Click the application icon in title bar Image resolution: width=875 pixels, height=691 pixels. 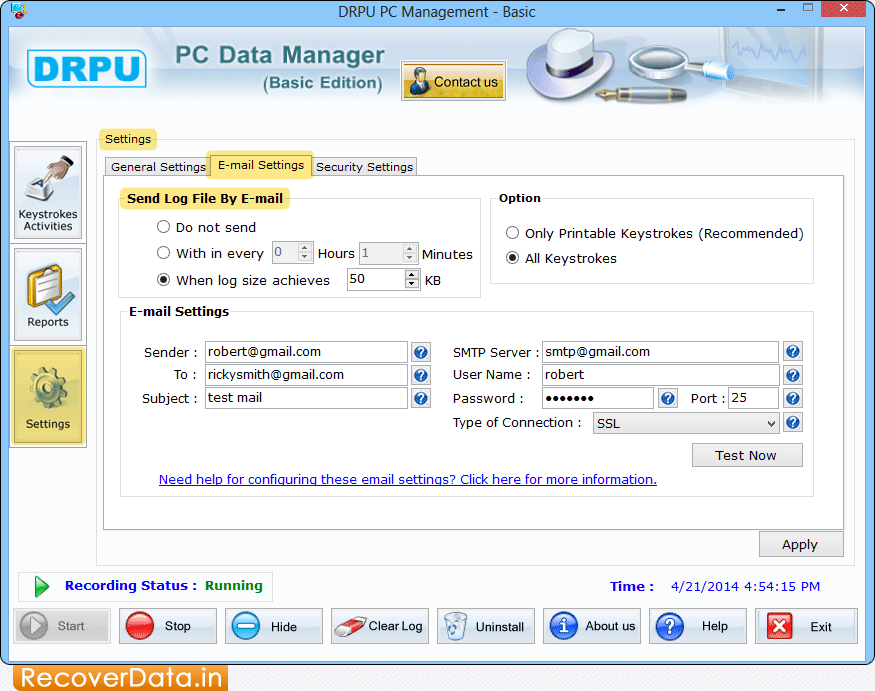(x=18, y=11)
